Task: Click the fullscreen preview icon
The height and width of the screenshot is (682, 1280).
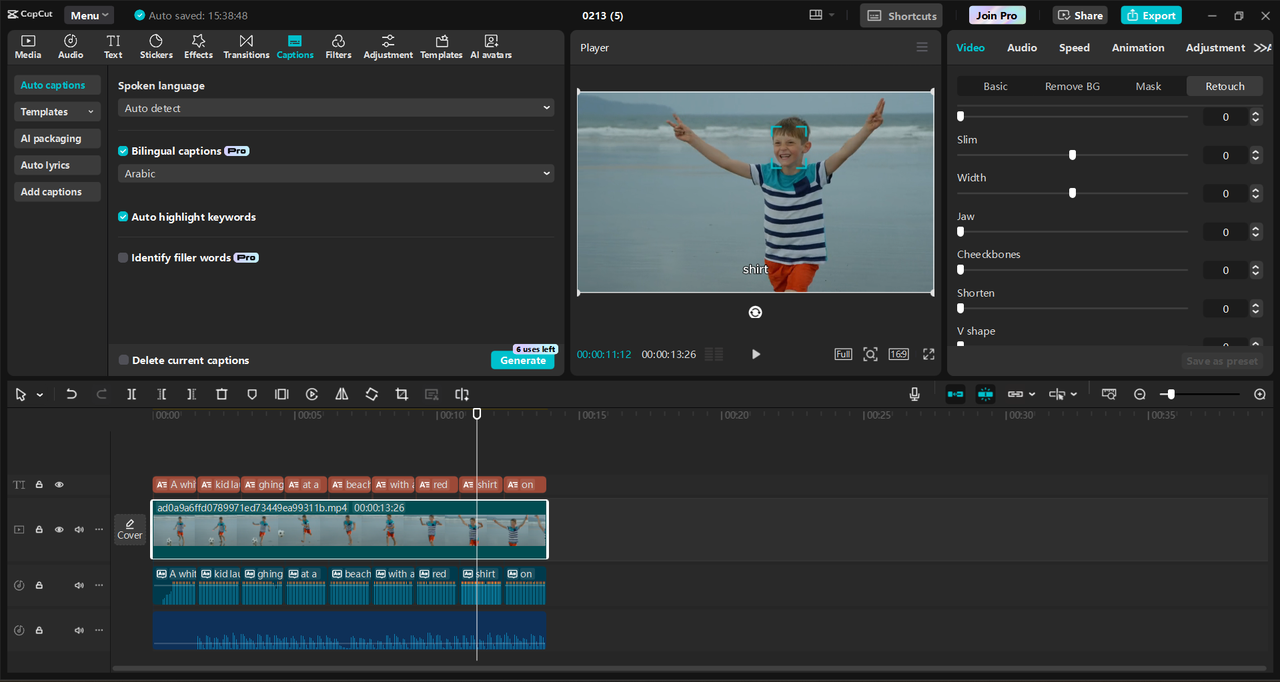Action: pos(929,354)
